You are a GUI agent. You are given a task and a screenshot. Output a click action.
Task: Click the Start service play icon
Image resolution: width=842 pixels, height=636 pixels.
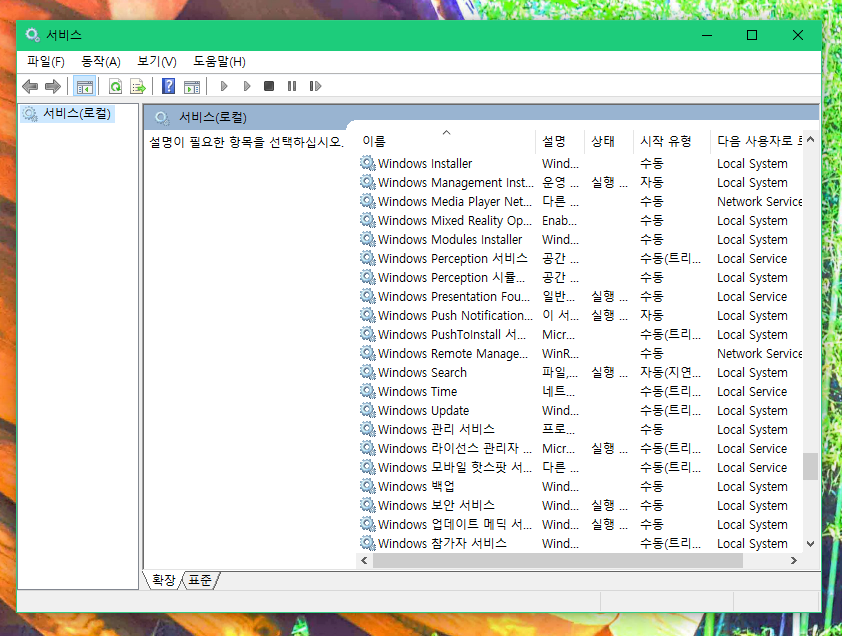(224, 86)
